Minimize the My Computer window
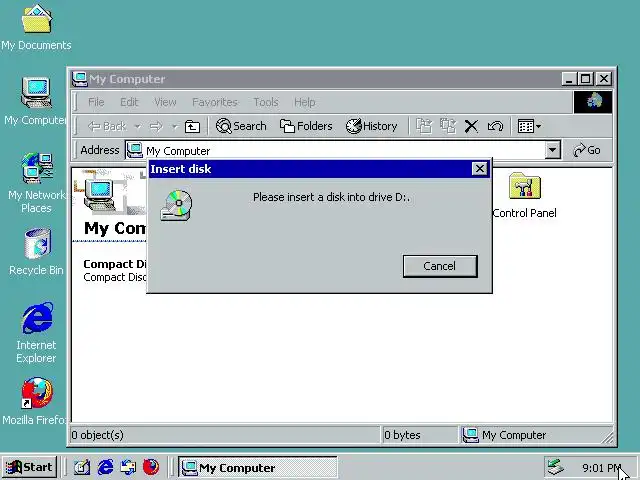640x480 pixels. [569, 78]
